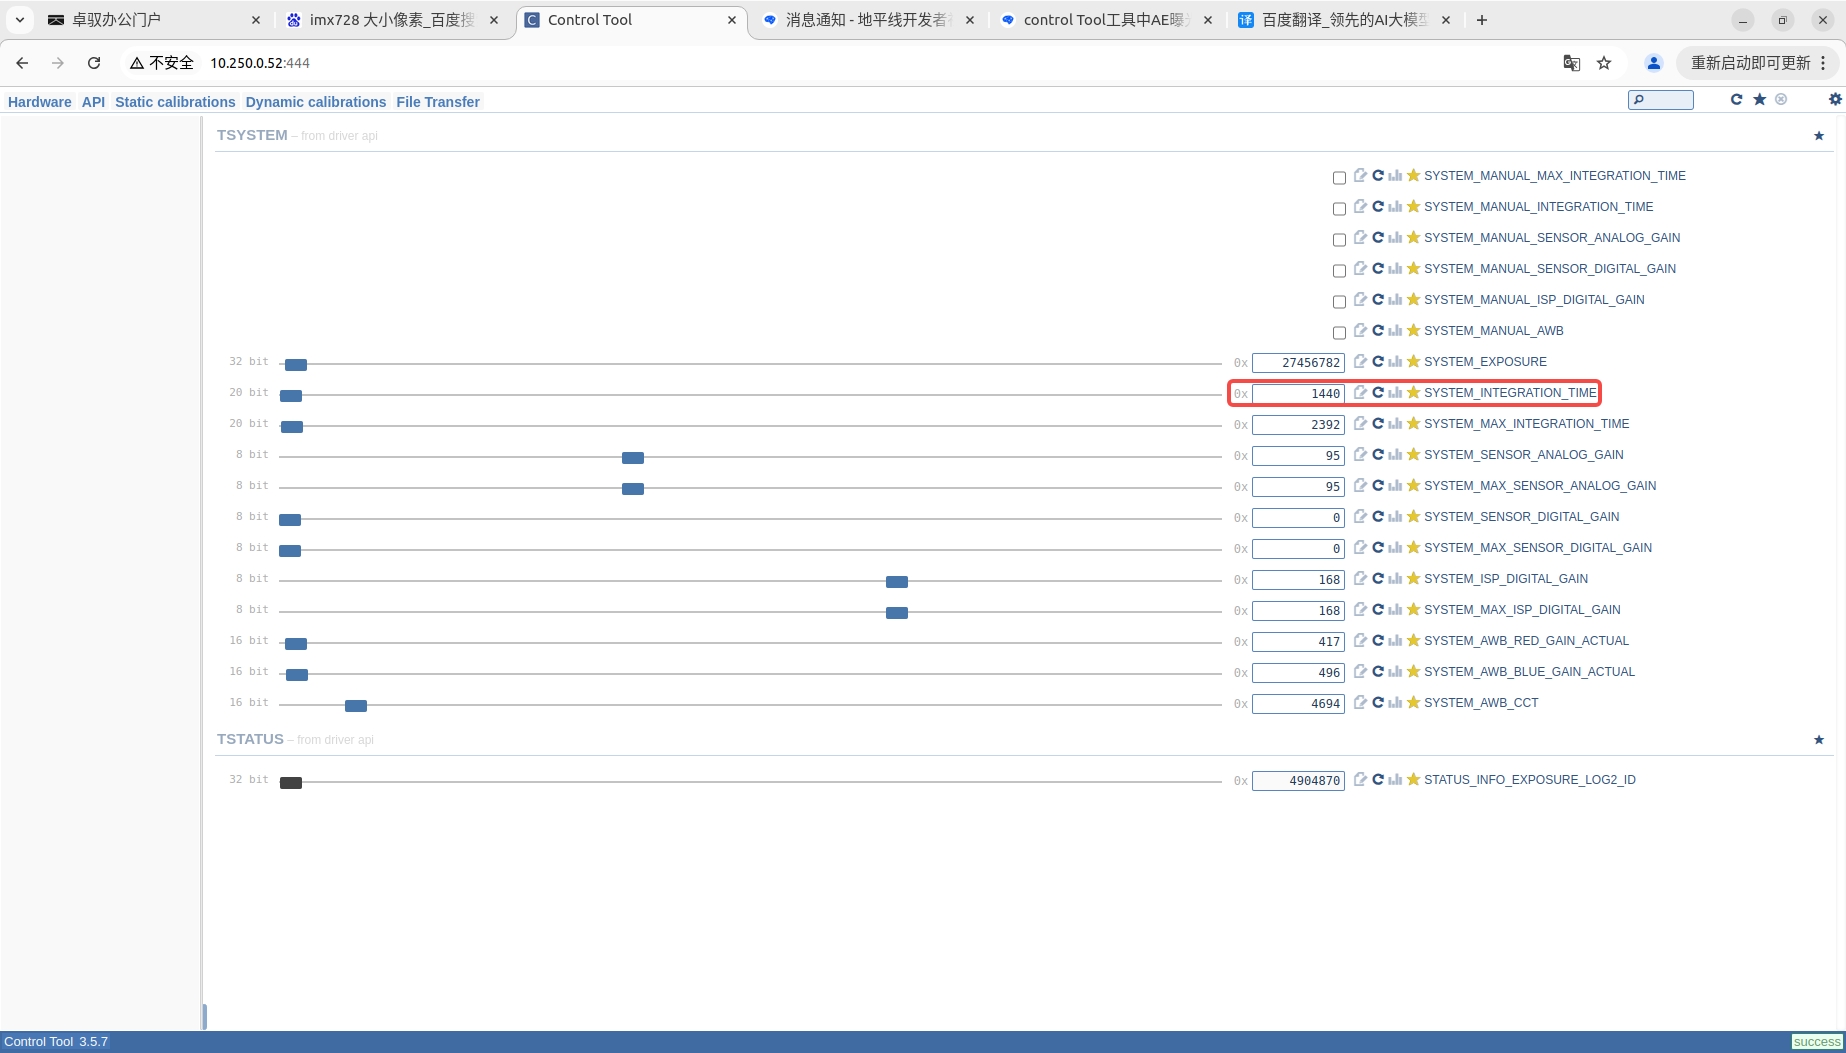Click the TSYSTEM section star icon

[1818, 136]
